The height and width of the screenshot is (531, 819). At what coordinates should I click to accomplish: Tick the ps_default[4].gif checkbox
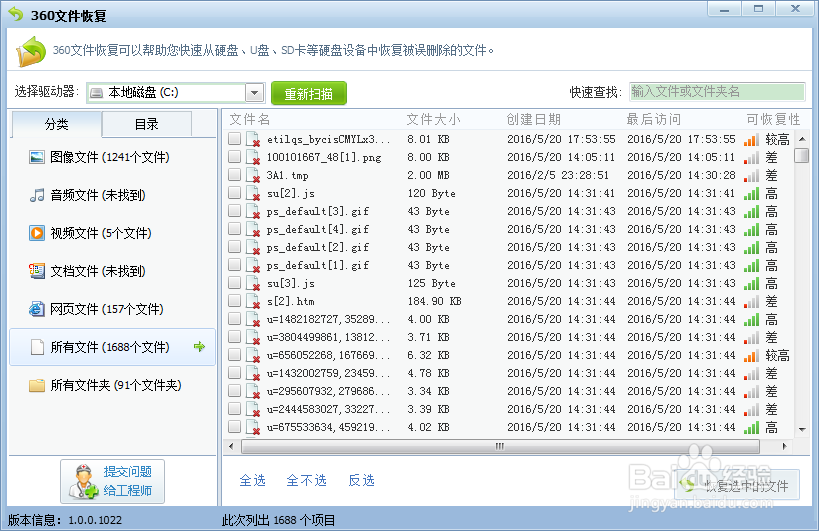click(235, 229)
